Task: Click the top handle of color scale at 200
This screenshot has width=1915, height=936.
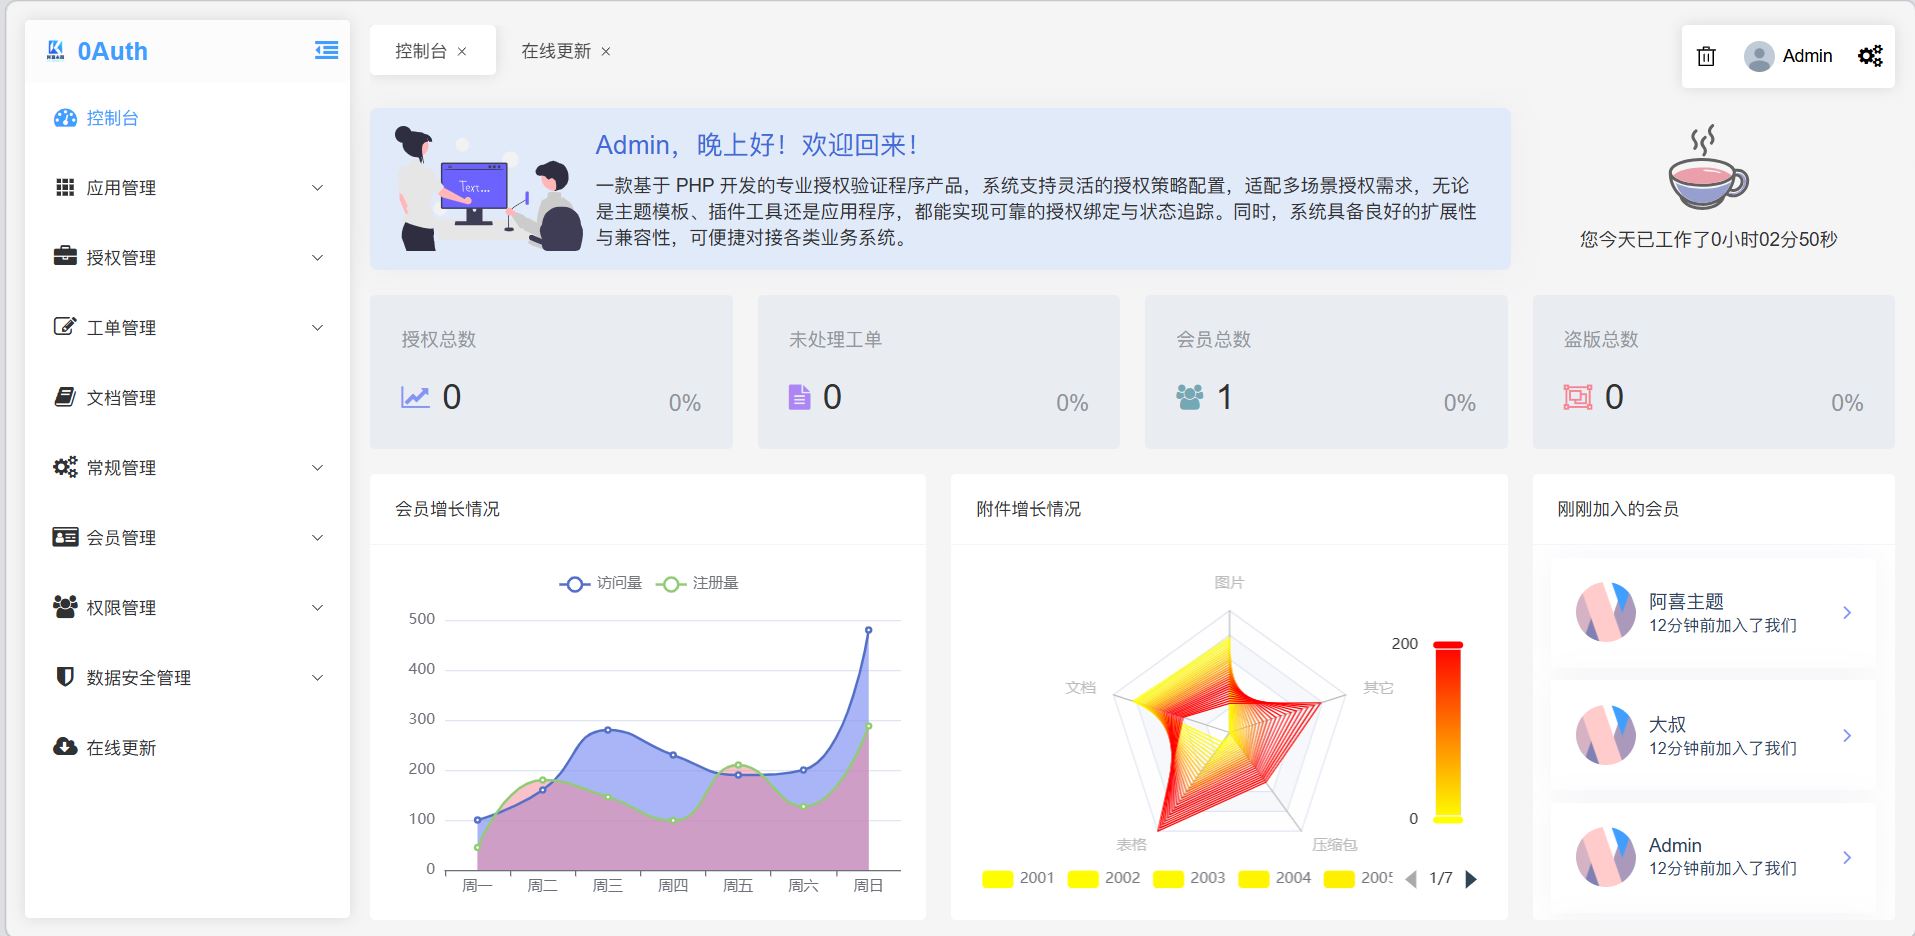Action: point(1448,645)
